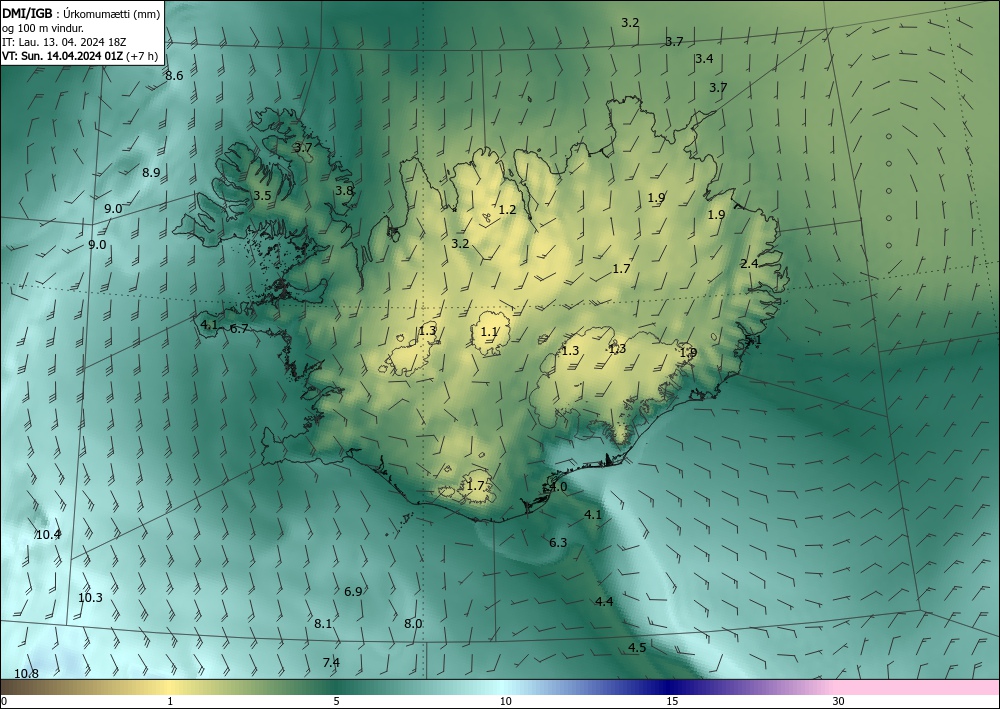Click the 1.1 value on the central glacier
The width and height of the screenshot is (1000, 709).
(x=489, y=332)
